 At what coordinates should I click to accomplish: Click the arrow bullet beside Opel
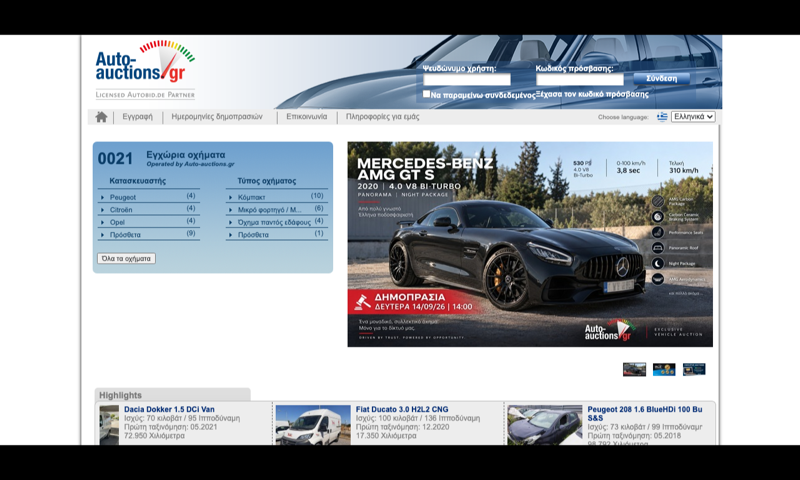pos(103,223)
